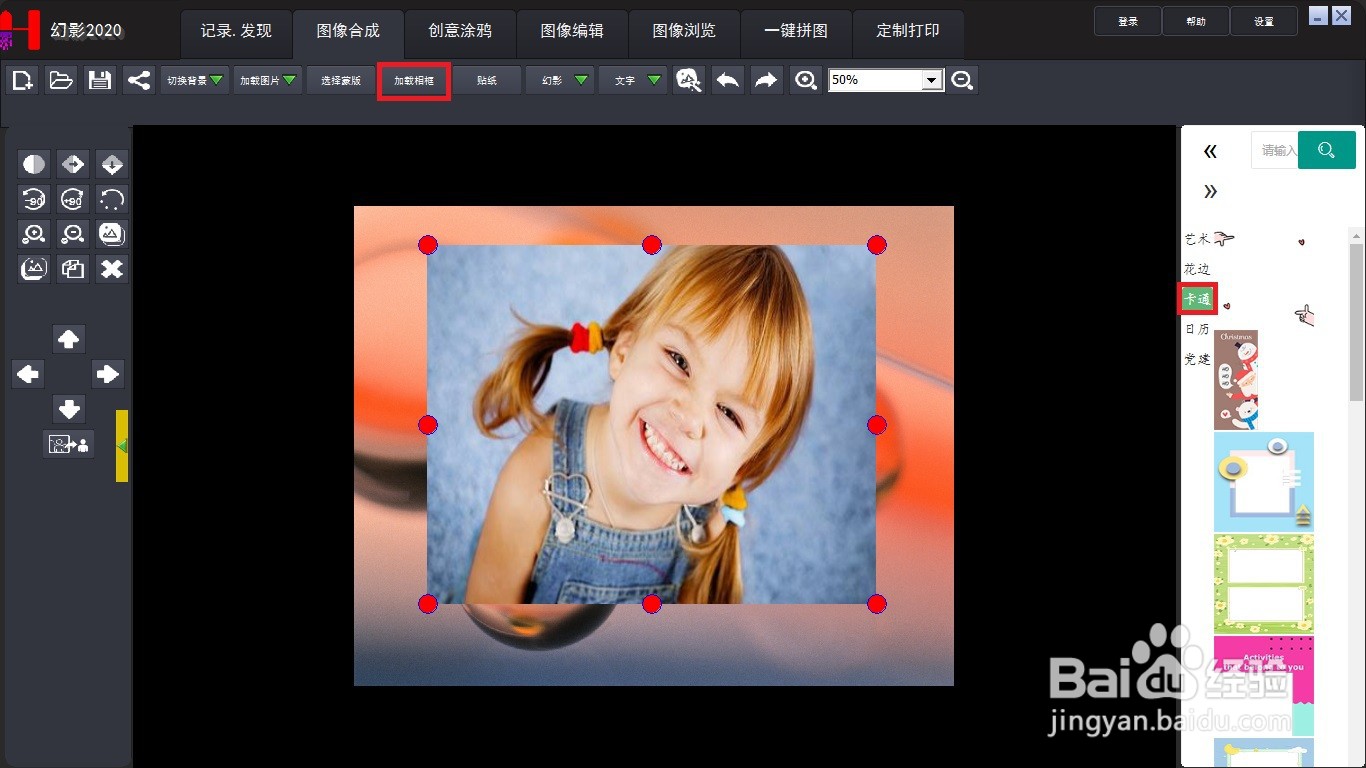Click the rounded picture icon in fourth row
The width and height of the screenshot is (1366, 768).
pos(34,269)
